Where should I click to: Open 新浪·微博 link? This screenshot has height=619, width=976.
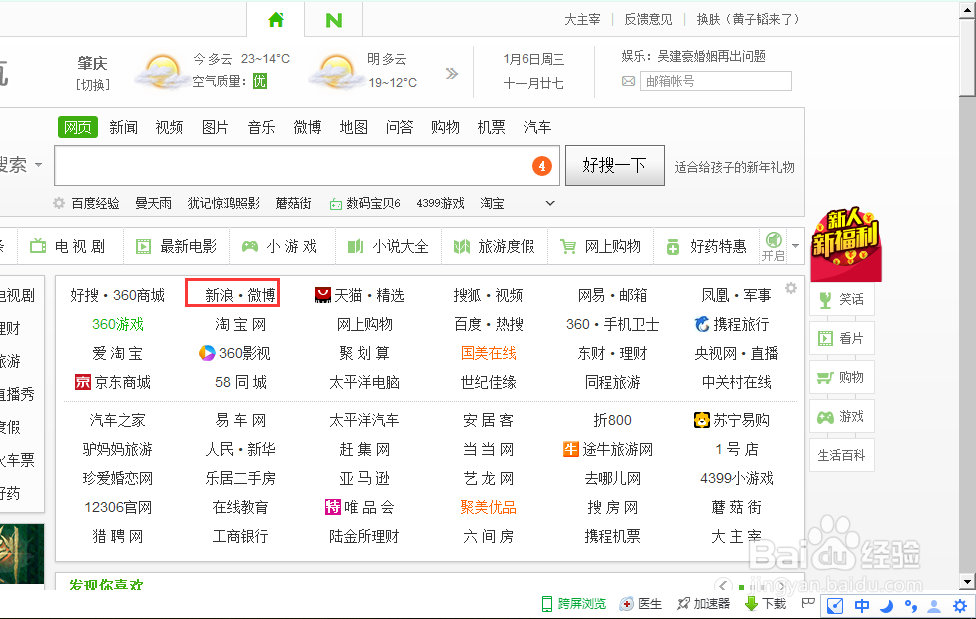(240, 295)
